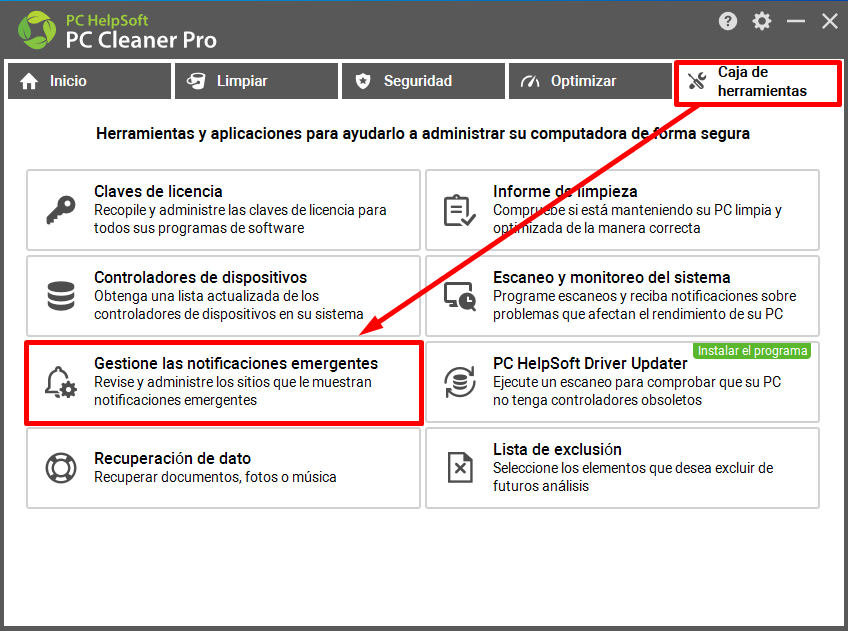The image size is (848, 631).
Task: Click the bell-gear icon for notificaciones emergentes
Action: (x=61, y=382)
